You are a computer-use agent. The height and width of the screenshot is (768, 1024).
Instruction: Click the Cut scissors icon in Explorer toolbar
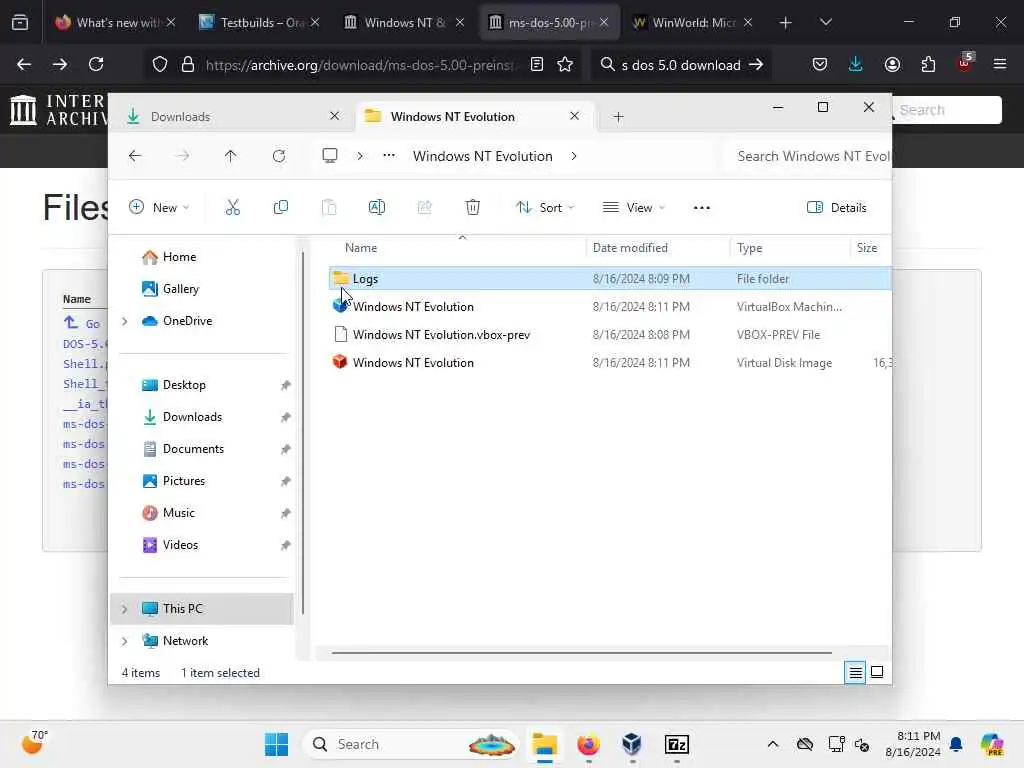click(x=232, y=208)
